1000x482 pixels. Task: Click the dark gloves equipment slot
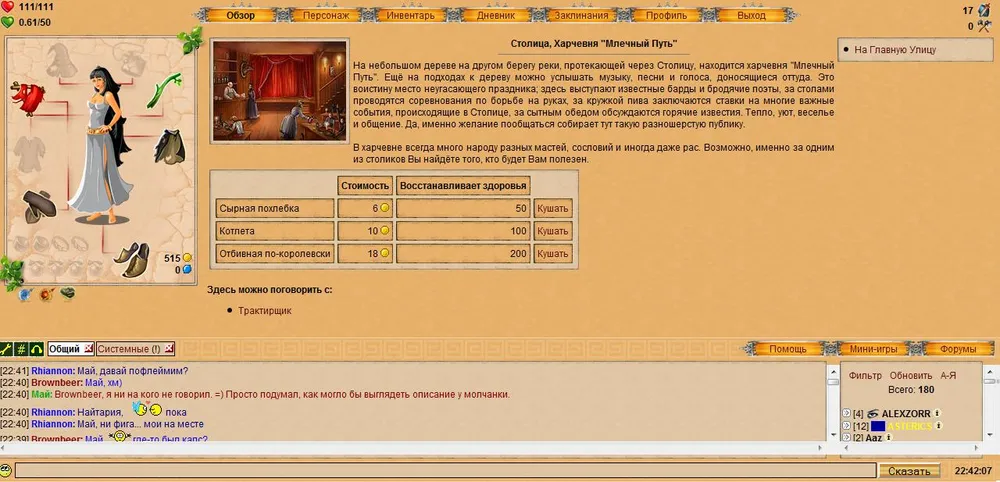pyautogui.click(x=39, y=206)
